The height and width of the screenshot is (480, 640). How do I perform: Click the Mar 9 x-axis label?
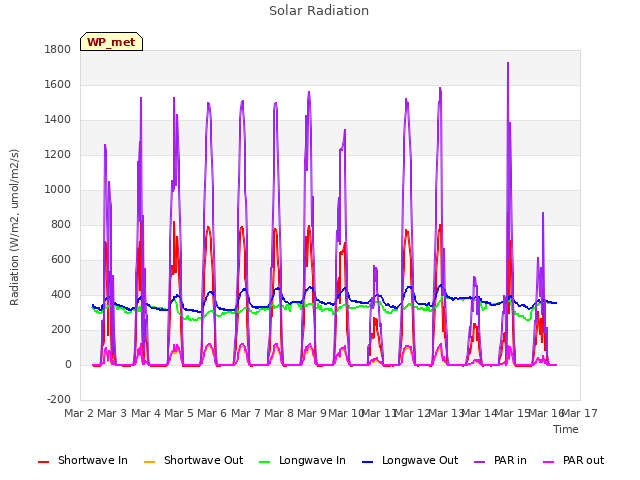tap(312, 413)
